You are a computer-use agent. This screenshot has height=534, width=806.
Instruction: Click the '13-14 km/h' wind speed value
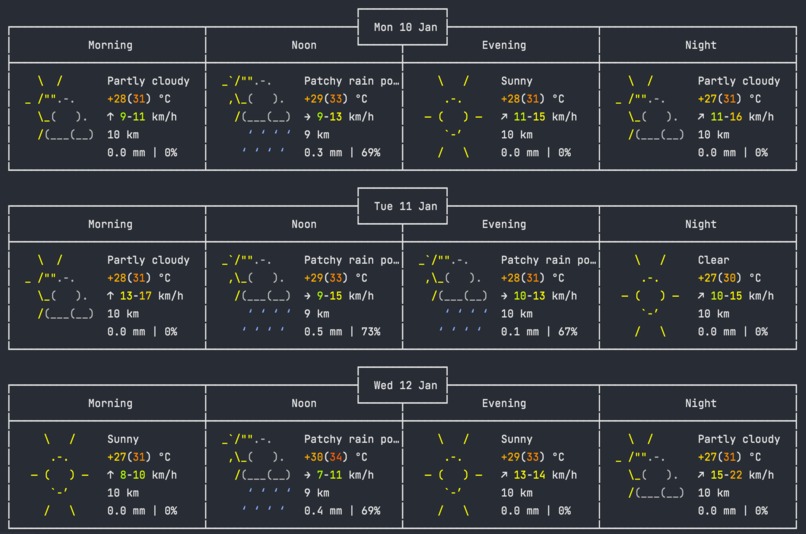[545, 475]
